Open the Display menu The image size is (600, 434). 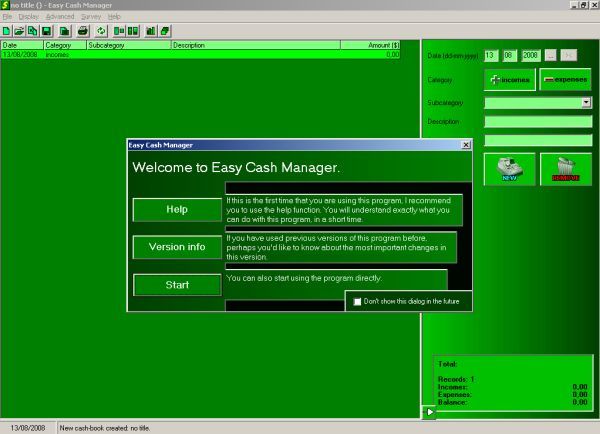29,16
